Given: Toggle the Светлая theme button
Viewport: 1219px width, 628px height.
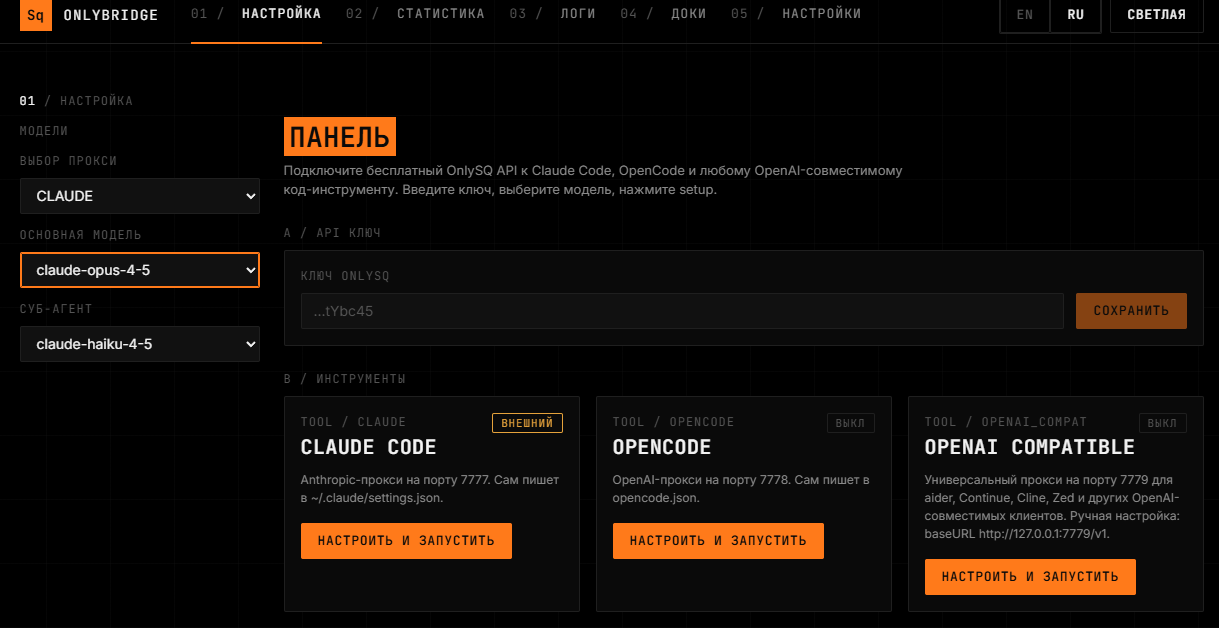Looking at the screenshot, I should 1157,15.
